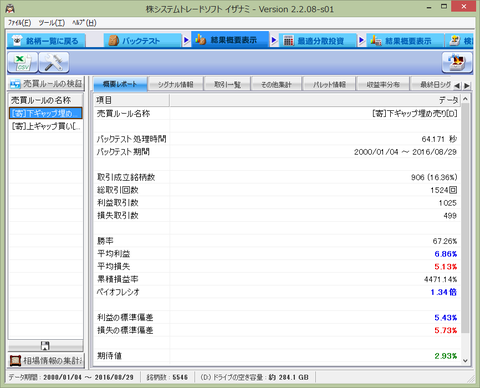
Task: Select the バックテスト期間 row label
Action: [x=123, y=152]
